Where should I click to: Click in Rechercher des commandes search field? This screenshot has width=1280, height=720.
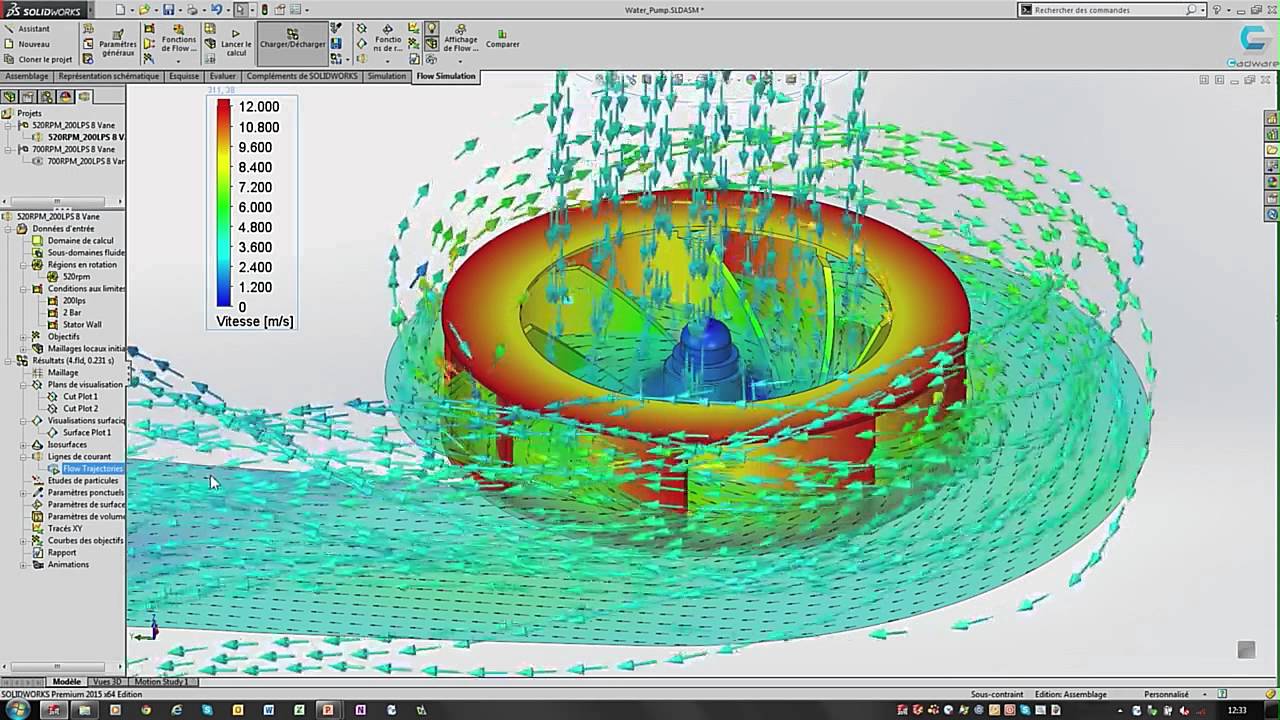coord(1108,10)
